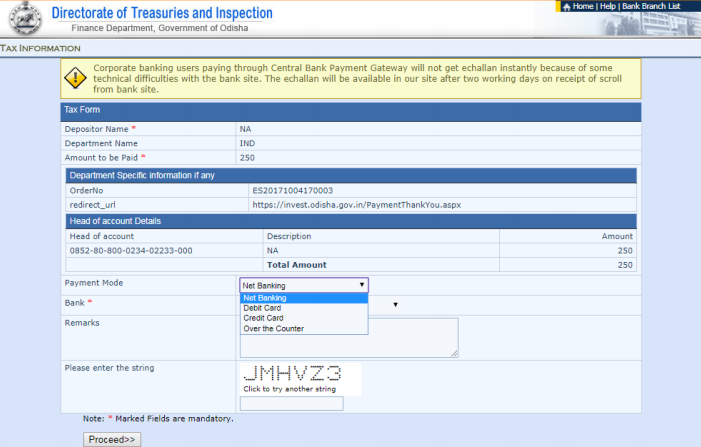Open the Help link in header
The width and height of the screenshot is (701, 447).
(x=607, y=7)
